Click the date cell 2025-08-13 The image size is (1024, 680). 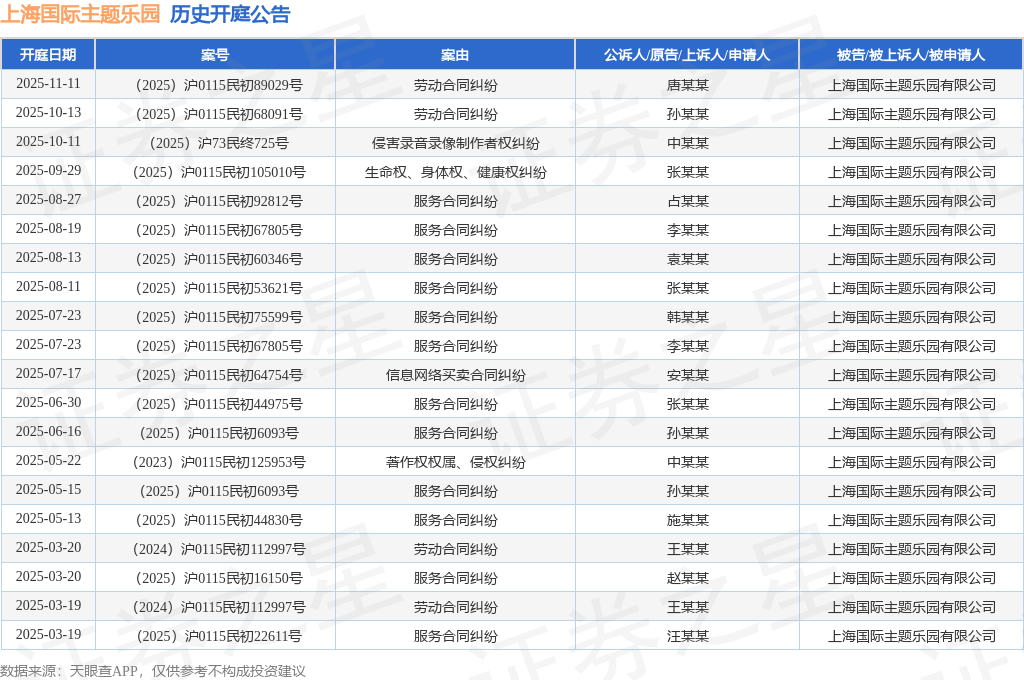(48, 257)
